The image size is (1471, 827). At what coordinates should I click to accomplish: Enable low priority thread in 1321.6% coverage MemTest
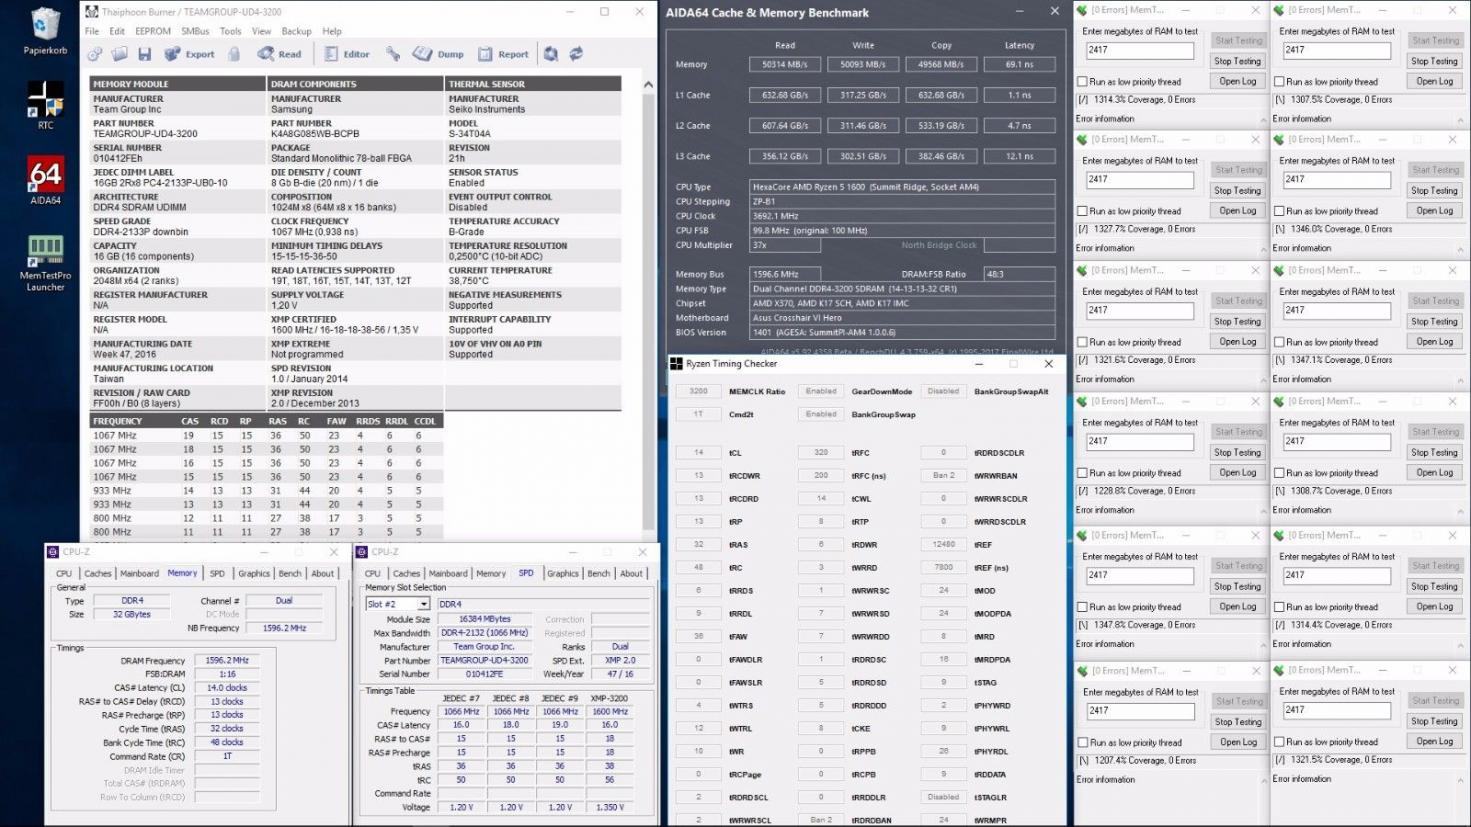point(1082,342)
